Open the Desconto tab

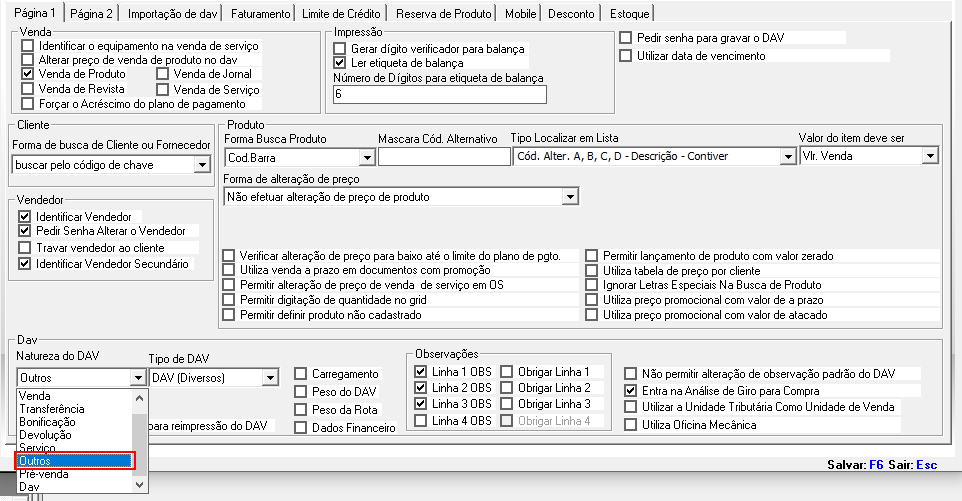coord(571,13)
